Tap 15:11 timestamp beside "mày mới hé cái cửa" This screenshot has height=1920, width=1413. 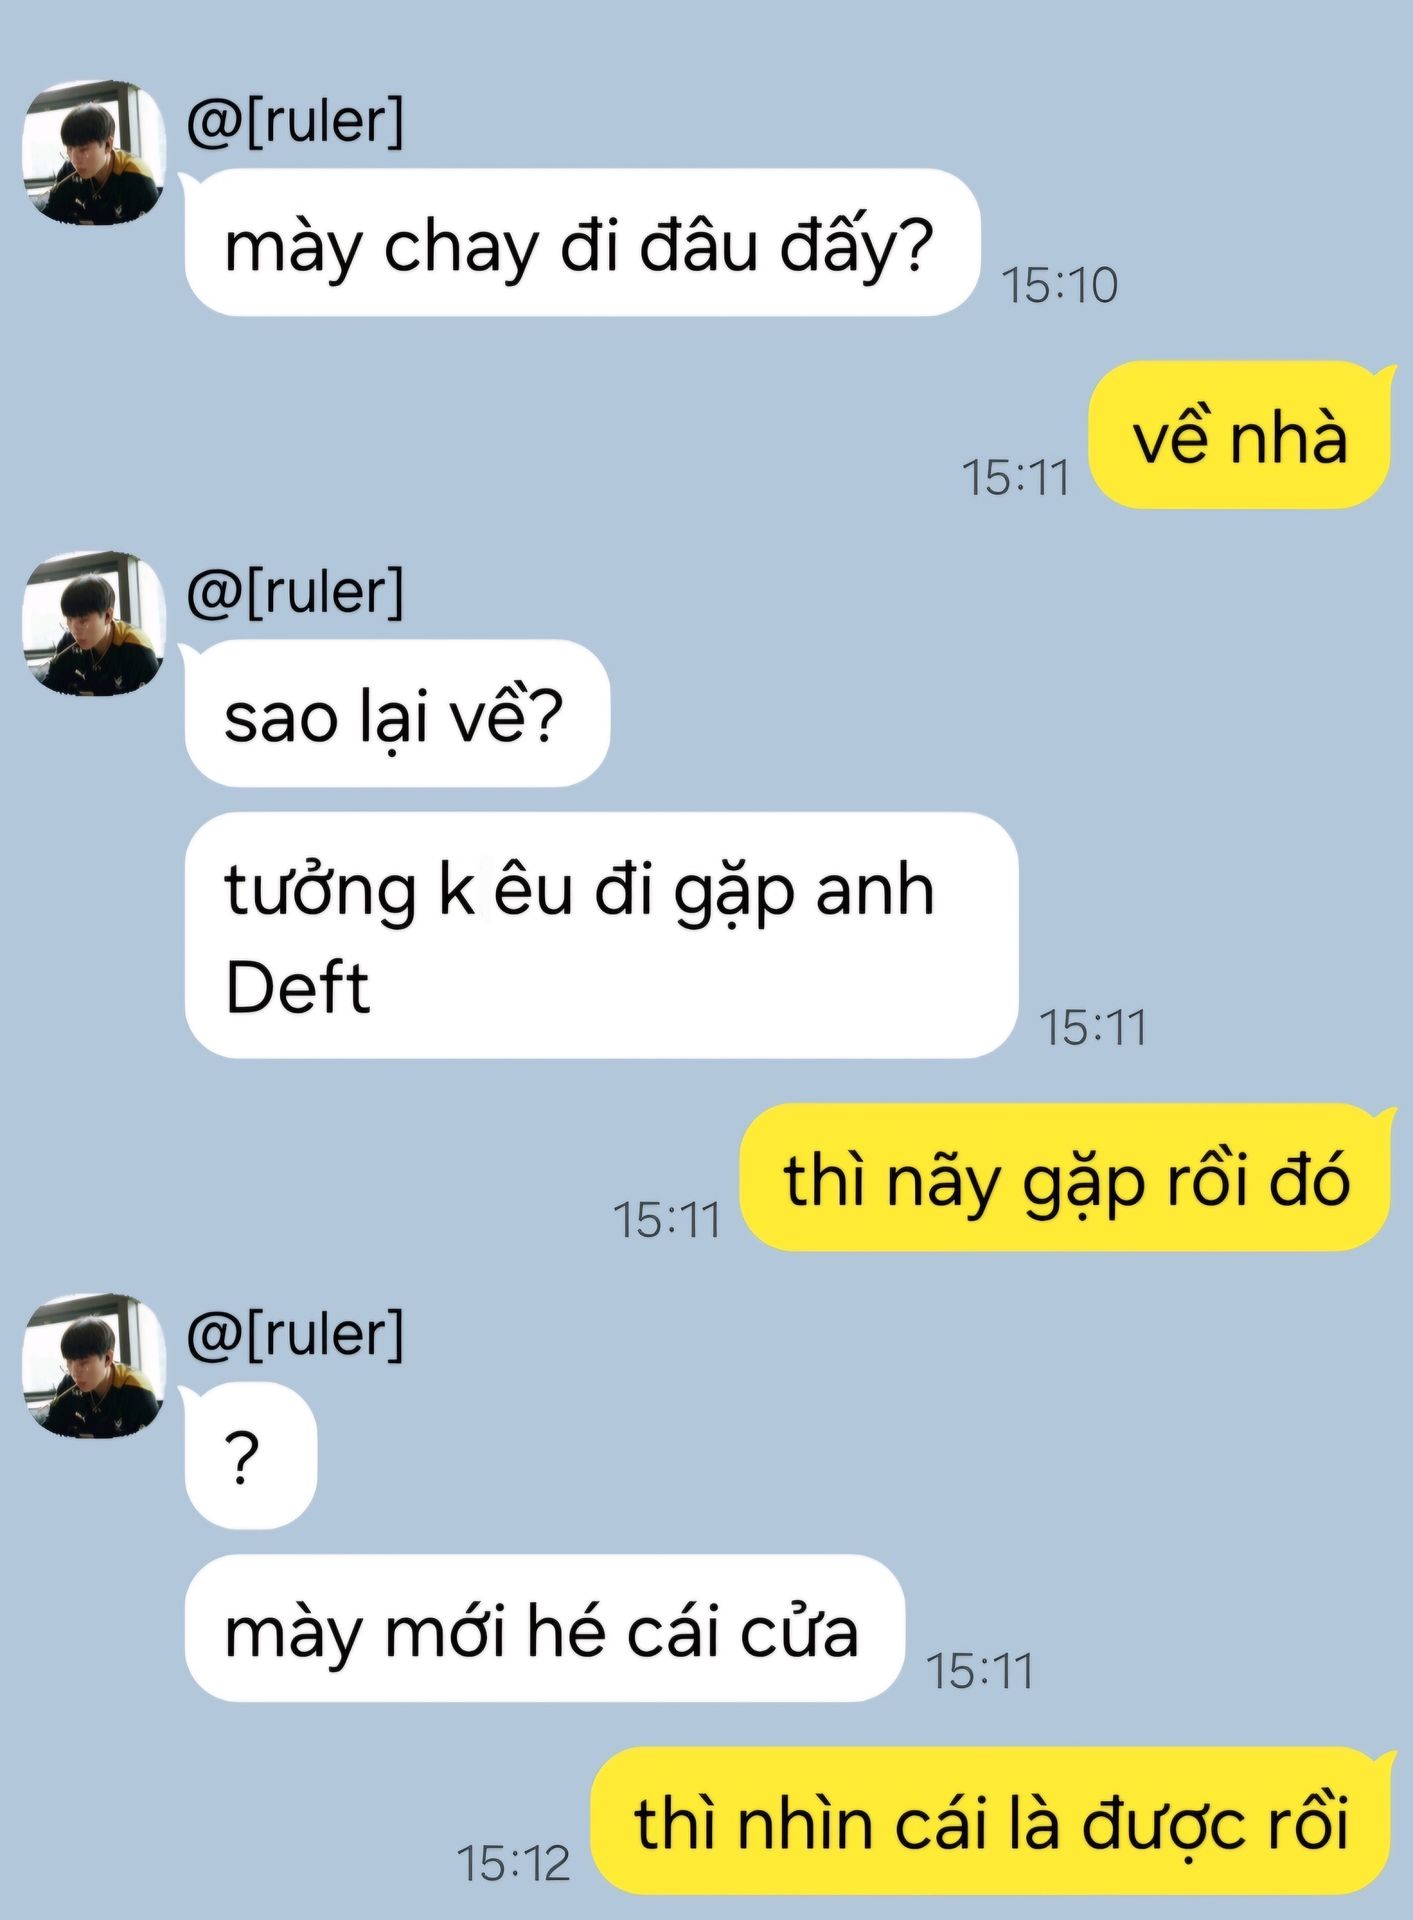(x=979, y=1670)
